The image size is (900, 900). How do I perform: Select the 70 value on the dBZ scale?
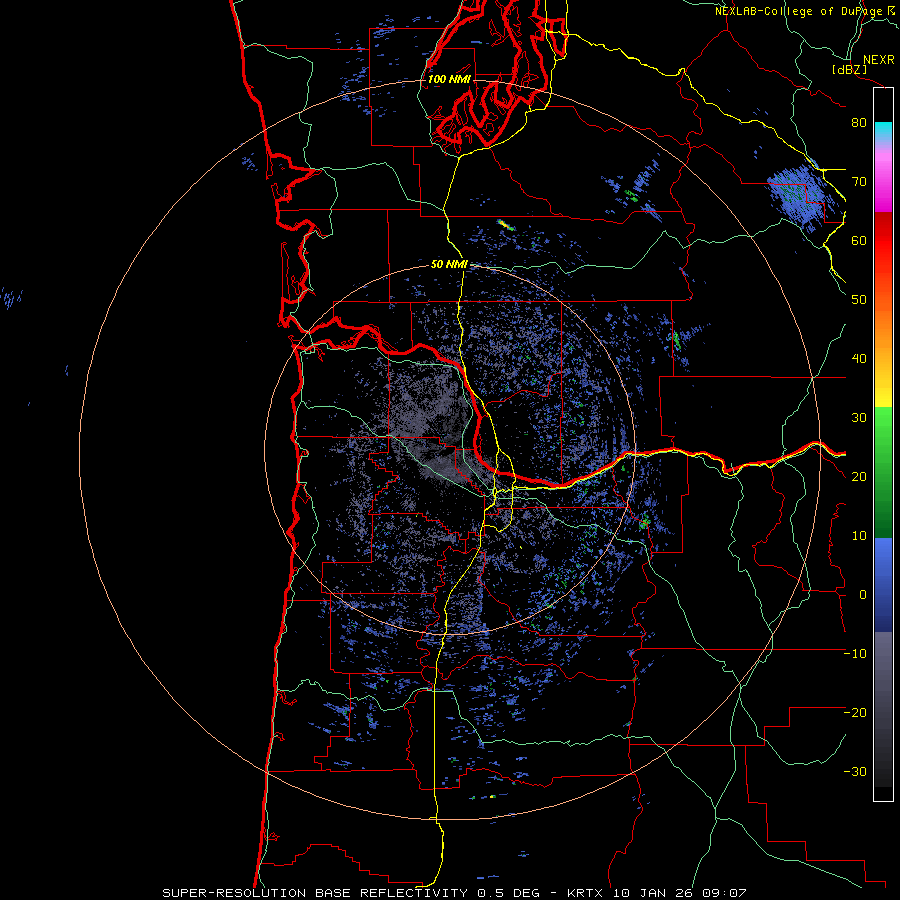859,181
